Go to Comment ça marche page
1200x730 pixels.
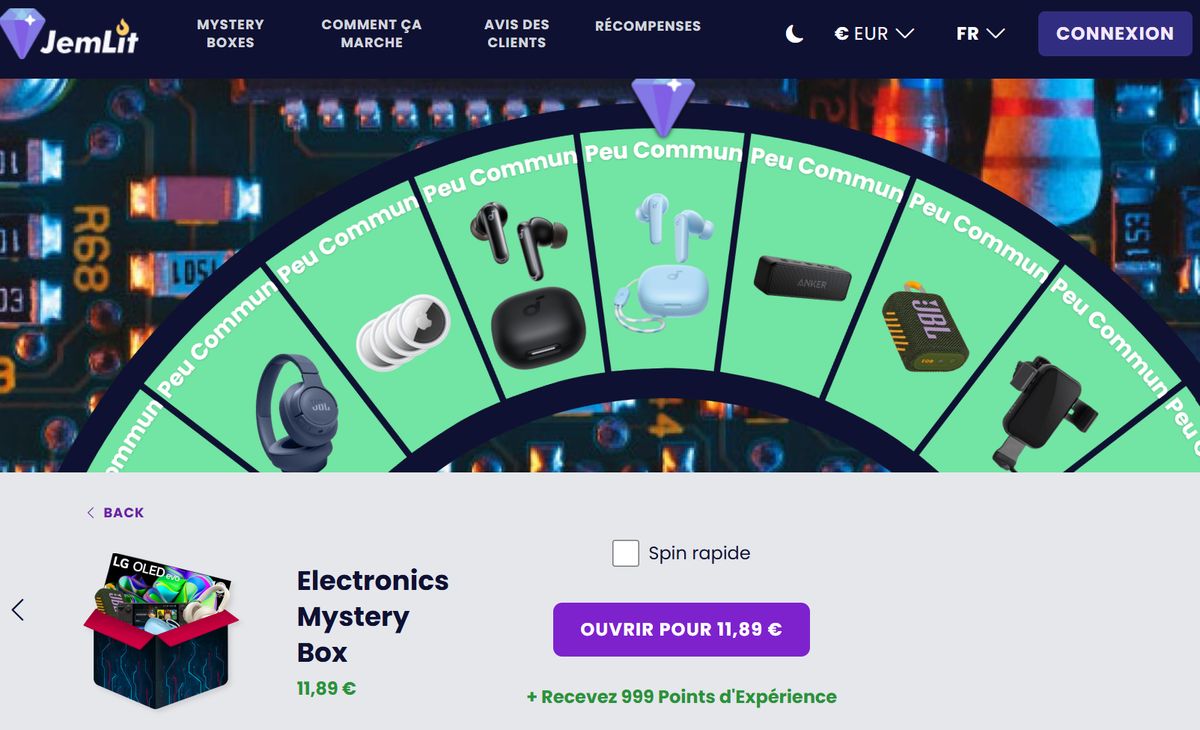371,33
